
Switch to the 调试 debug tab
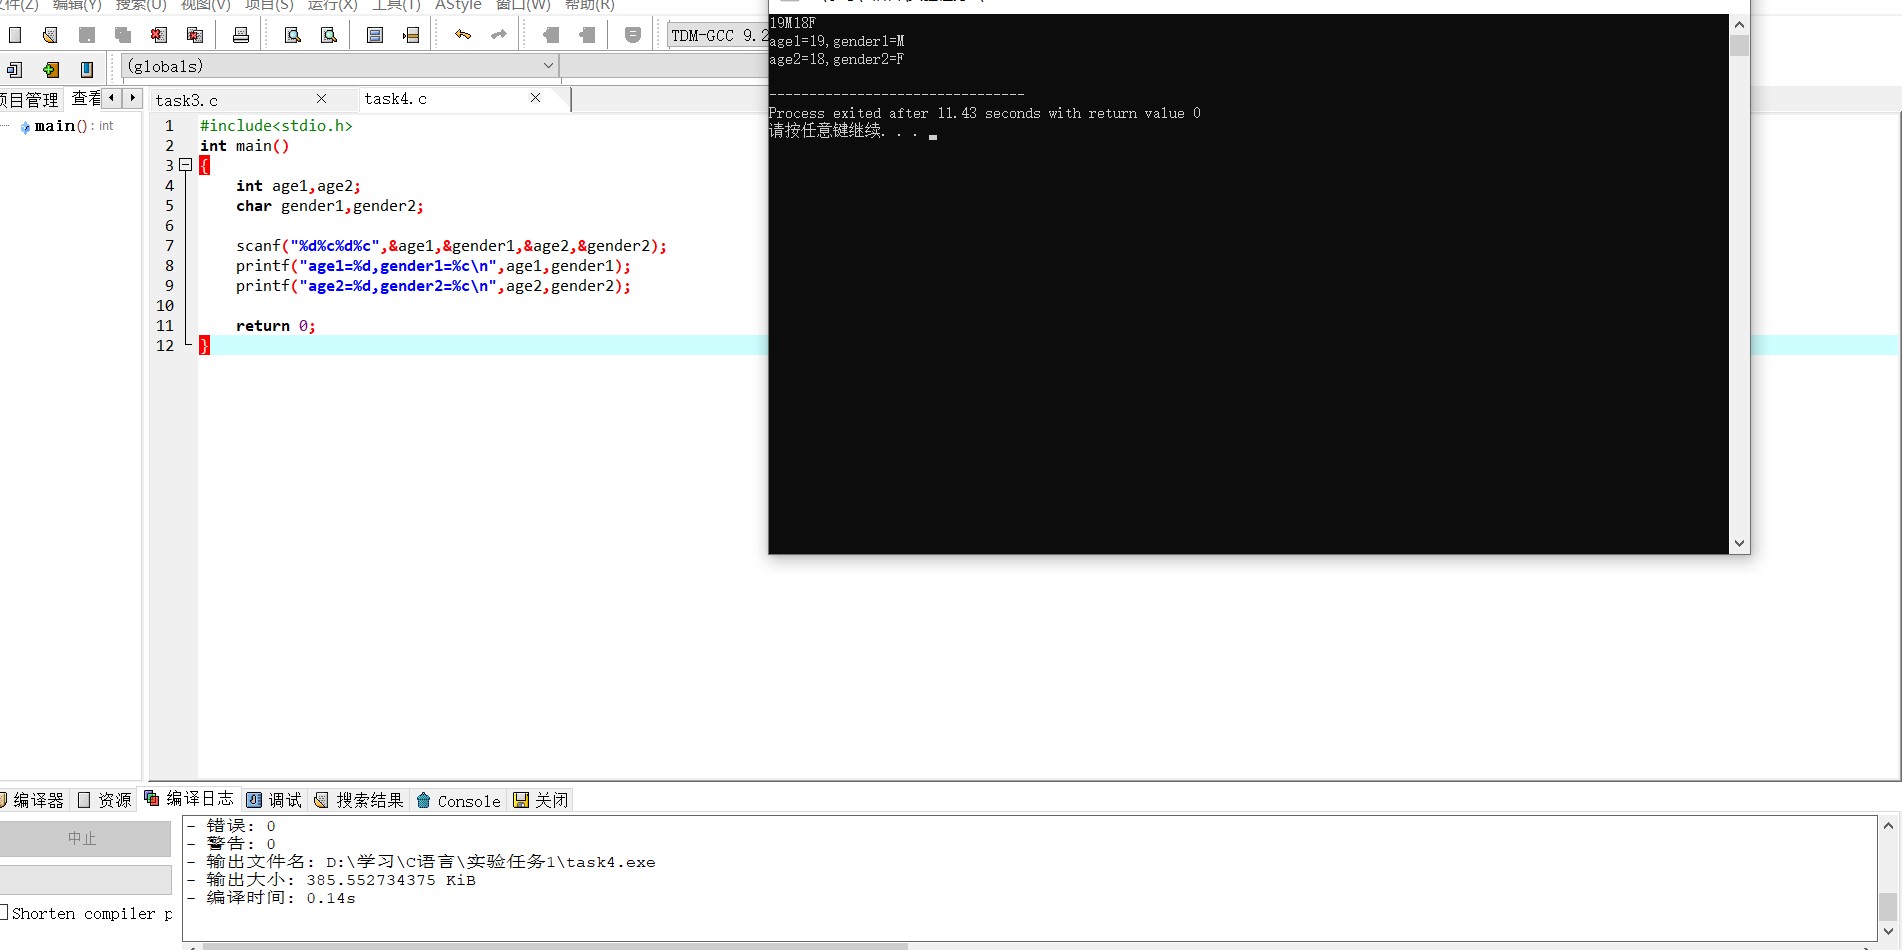(x=274, y=800)
